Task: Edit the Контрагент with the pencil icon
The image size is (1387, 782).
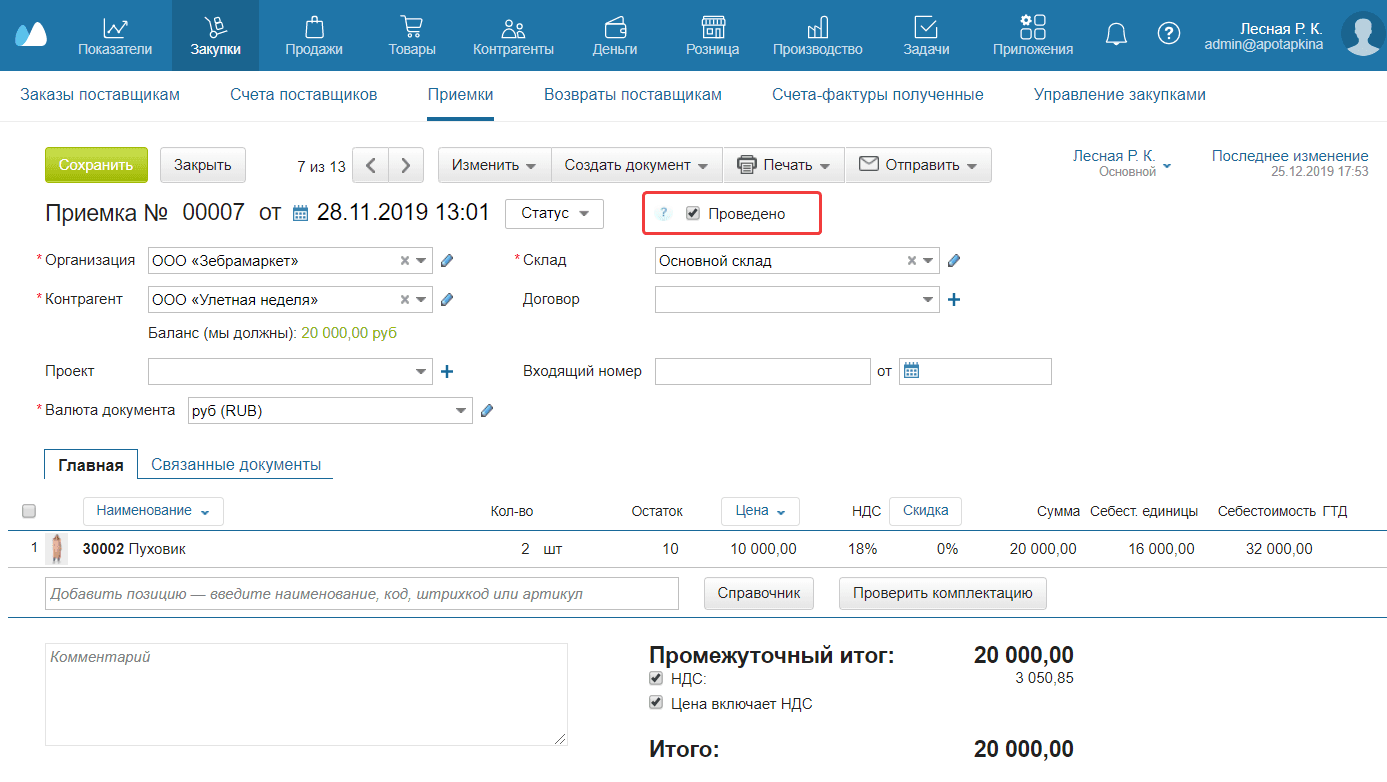Action: pos(446,298)
